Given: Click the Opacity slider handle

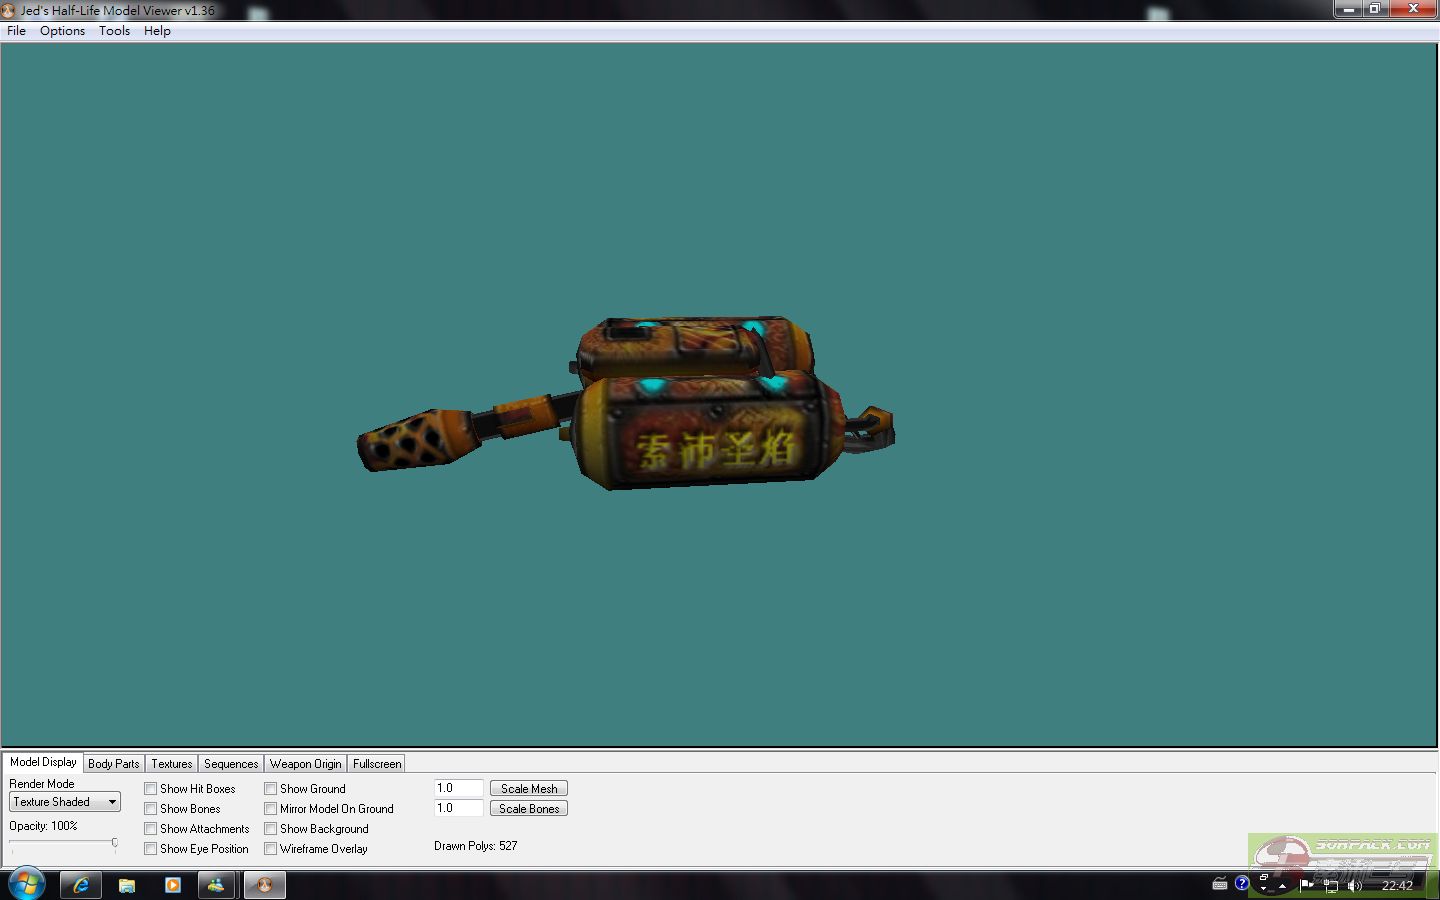Looking at the screenshot, I should [115, 843].
